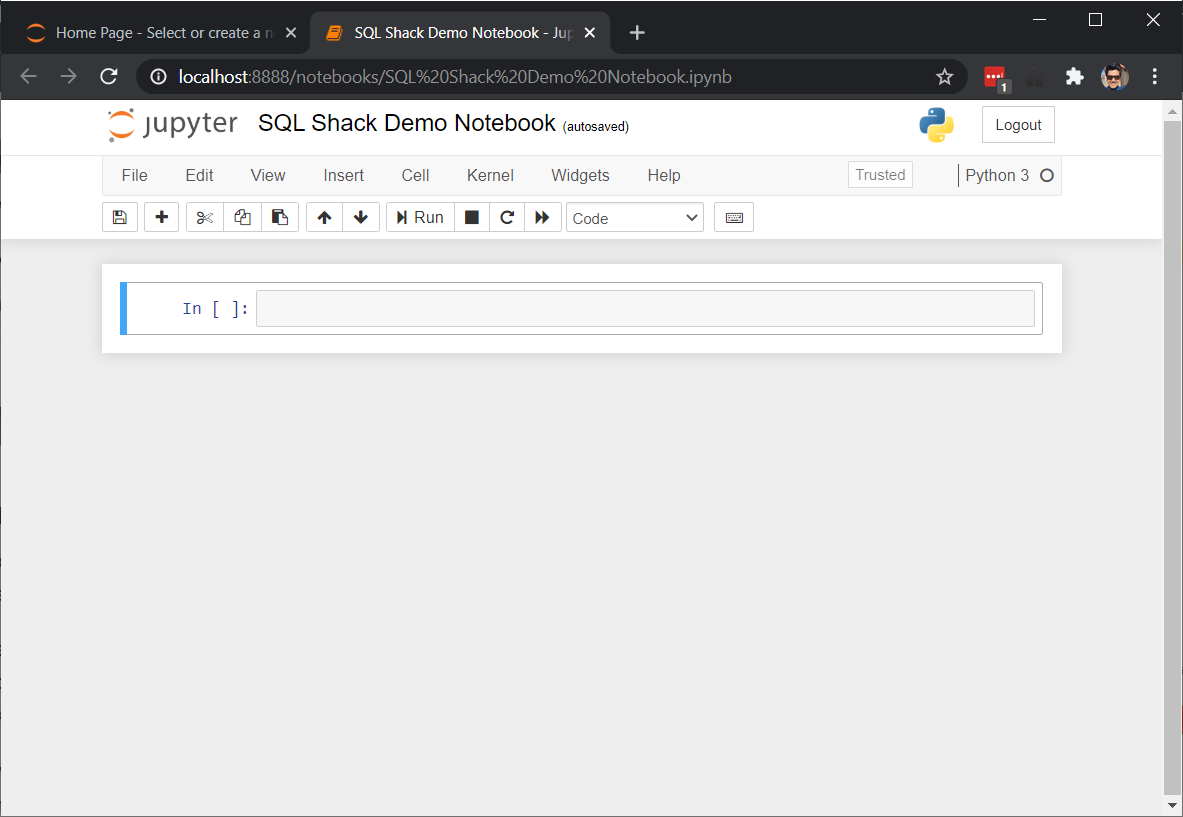
Task: Click into the empty code cell input
Action: [645, 309]
